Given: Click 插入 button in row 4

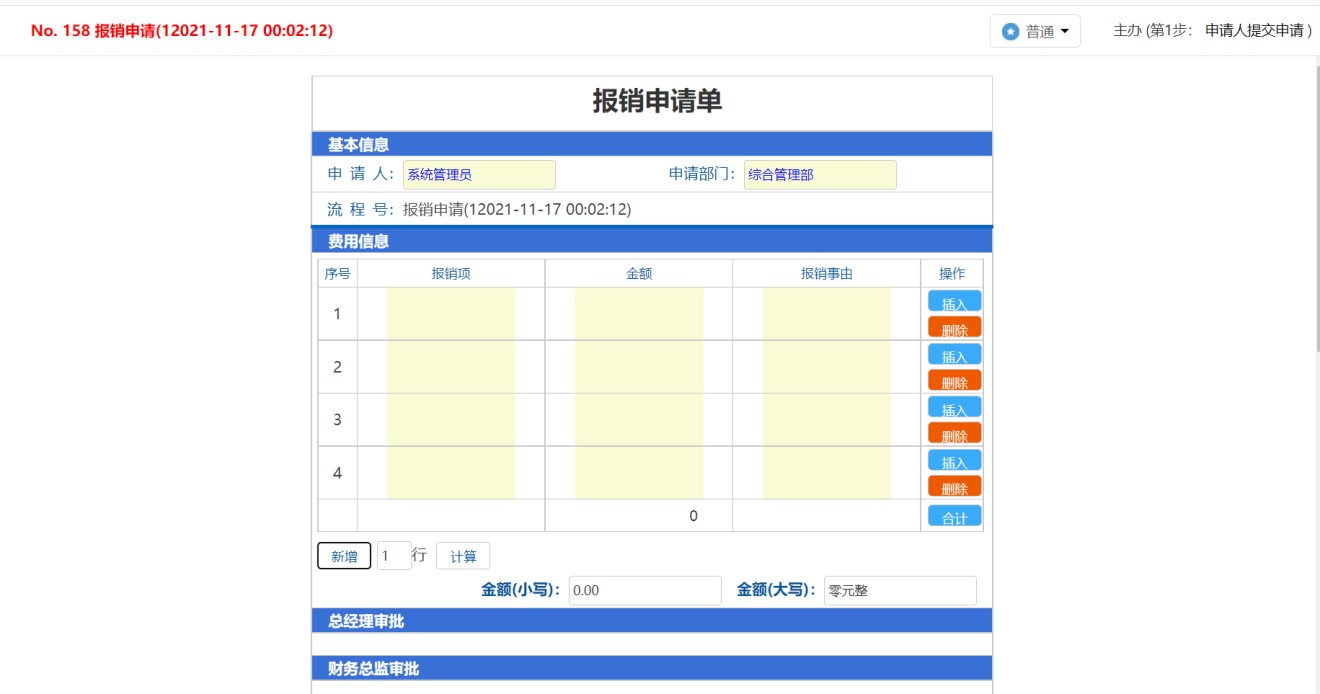Looking at the screenshot, I should coord(955,460).
